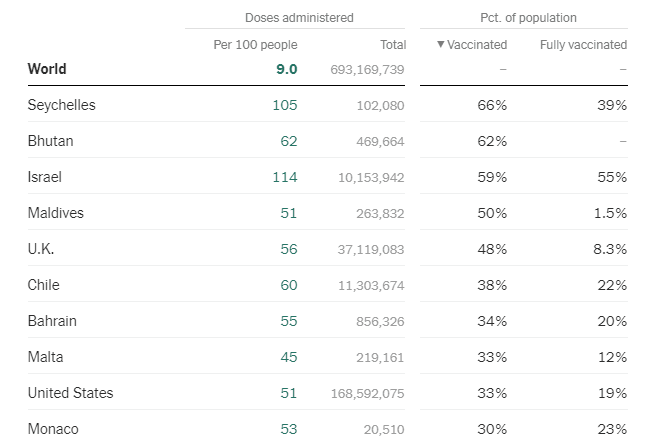Select Chile from the table

pyautogui.click(x=44, y=285)
